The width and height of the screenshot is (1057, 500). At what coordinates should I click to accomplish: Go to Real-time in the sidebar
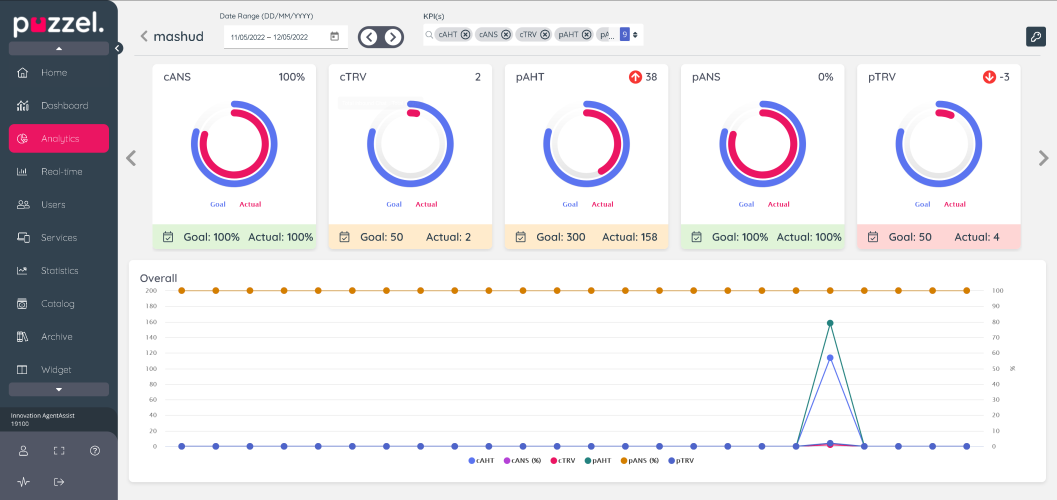click(61, 172)
